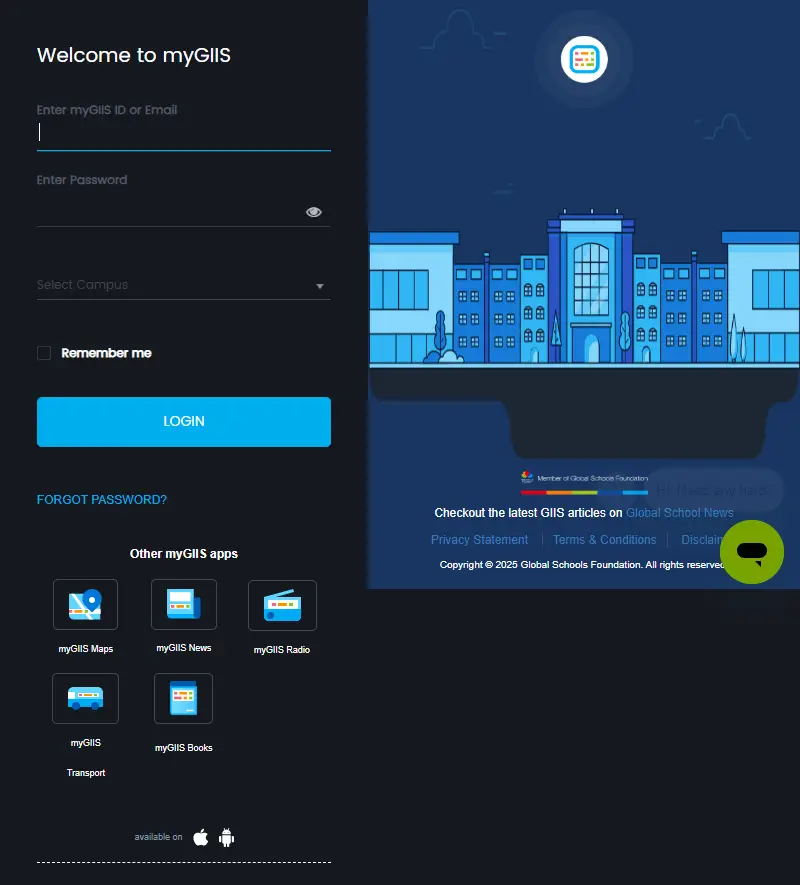Open the Global School News link
Viewport: 800px width, 885px height.
(680, 512)
